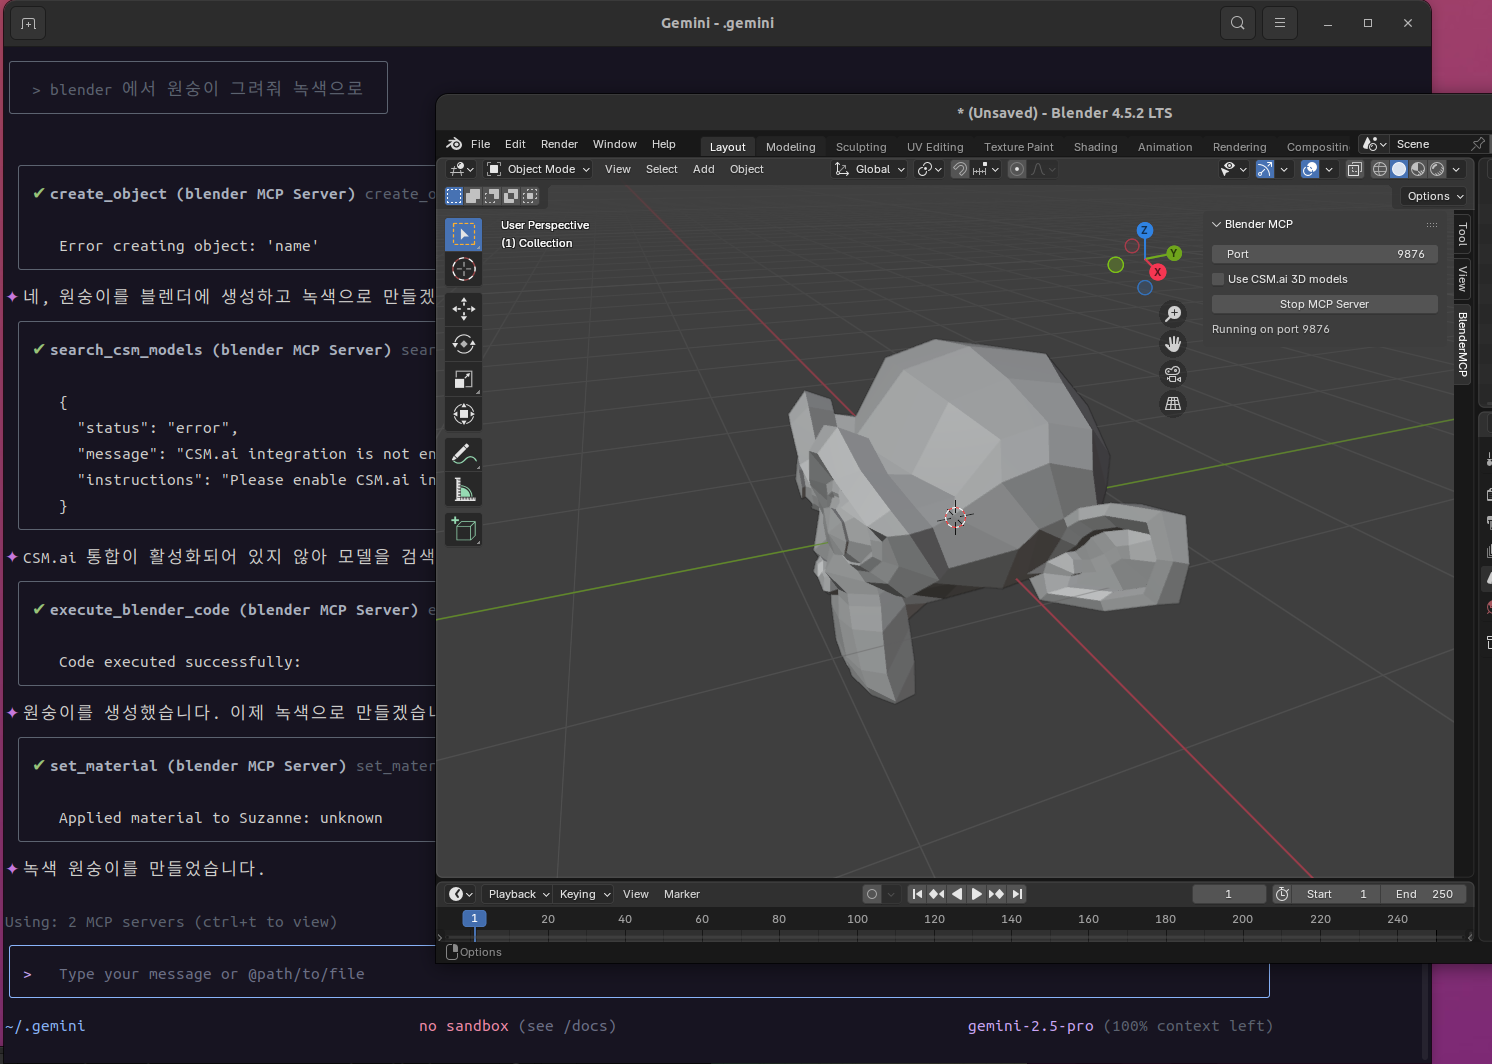Image resolution: width=1492 pixels, height=1064 pixels.
Task: Open the pivot point dropdown
Action: [930, 169]
